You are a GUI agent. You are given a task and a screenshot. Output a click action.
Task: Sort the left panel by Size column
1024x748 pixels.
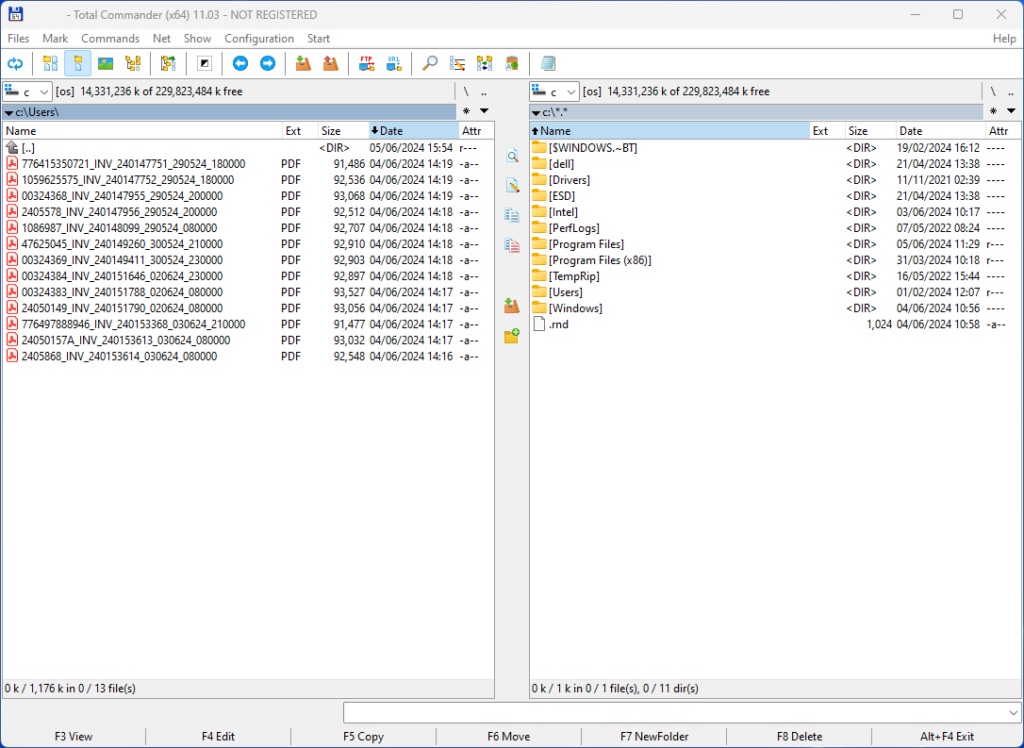click(x=344, y=131)
